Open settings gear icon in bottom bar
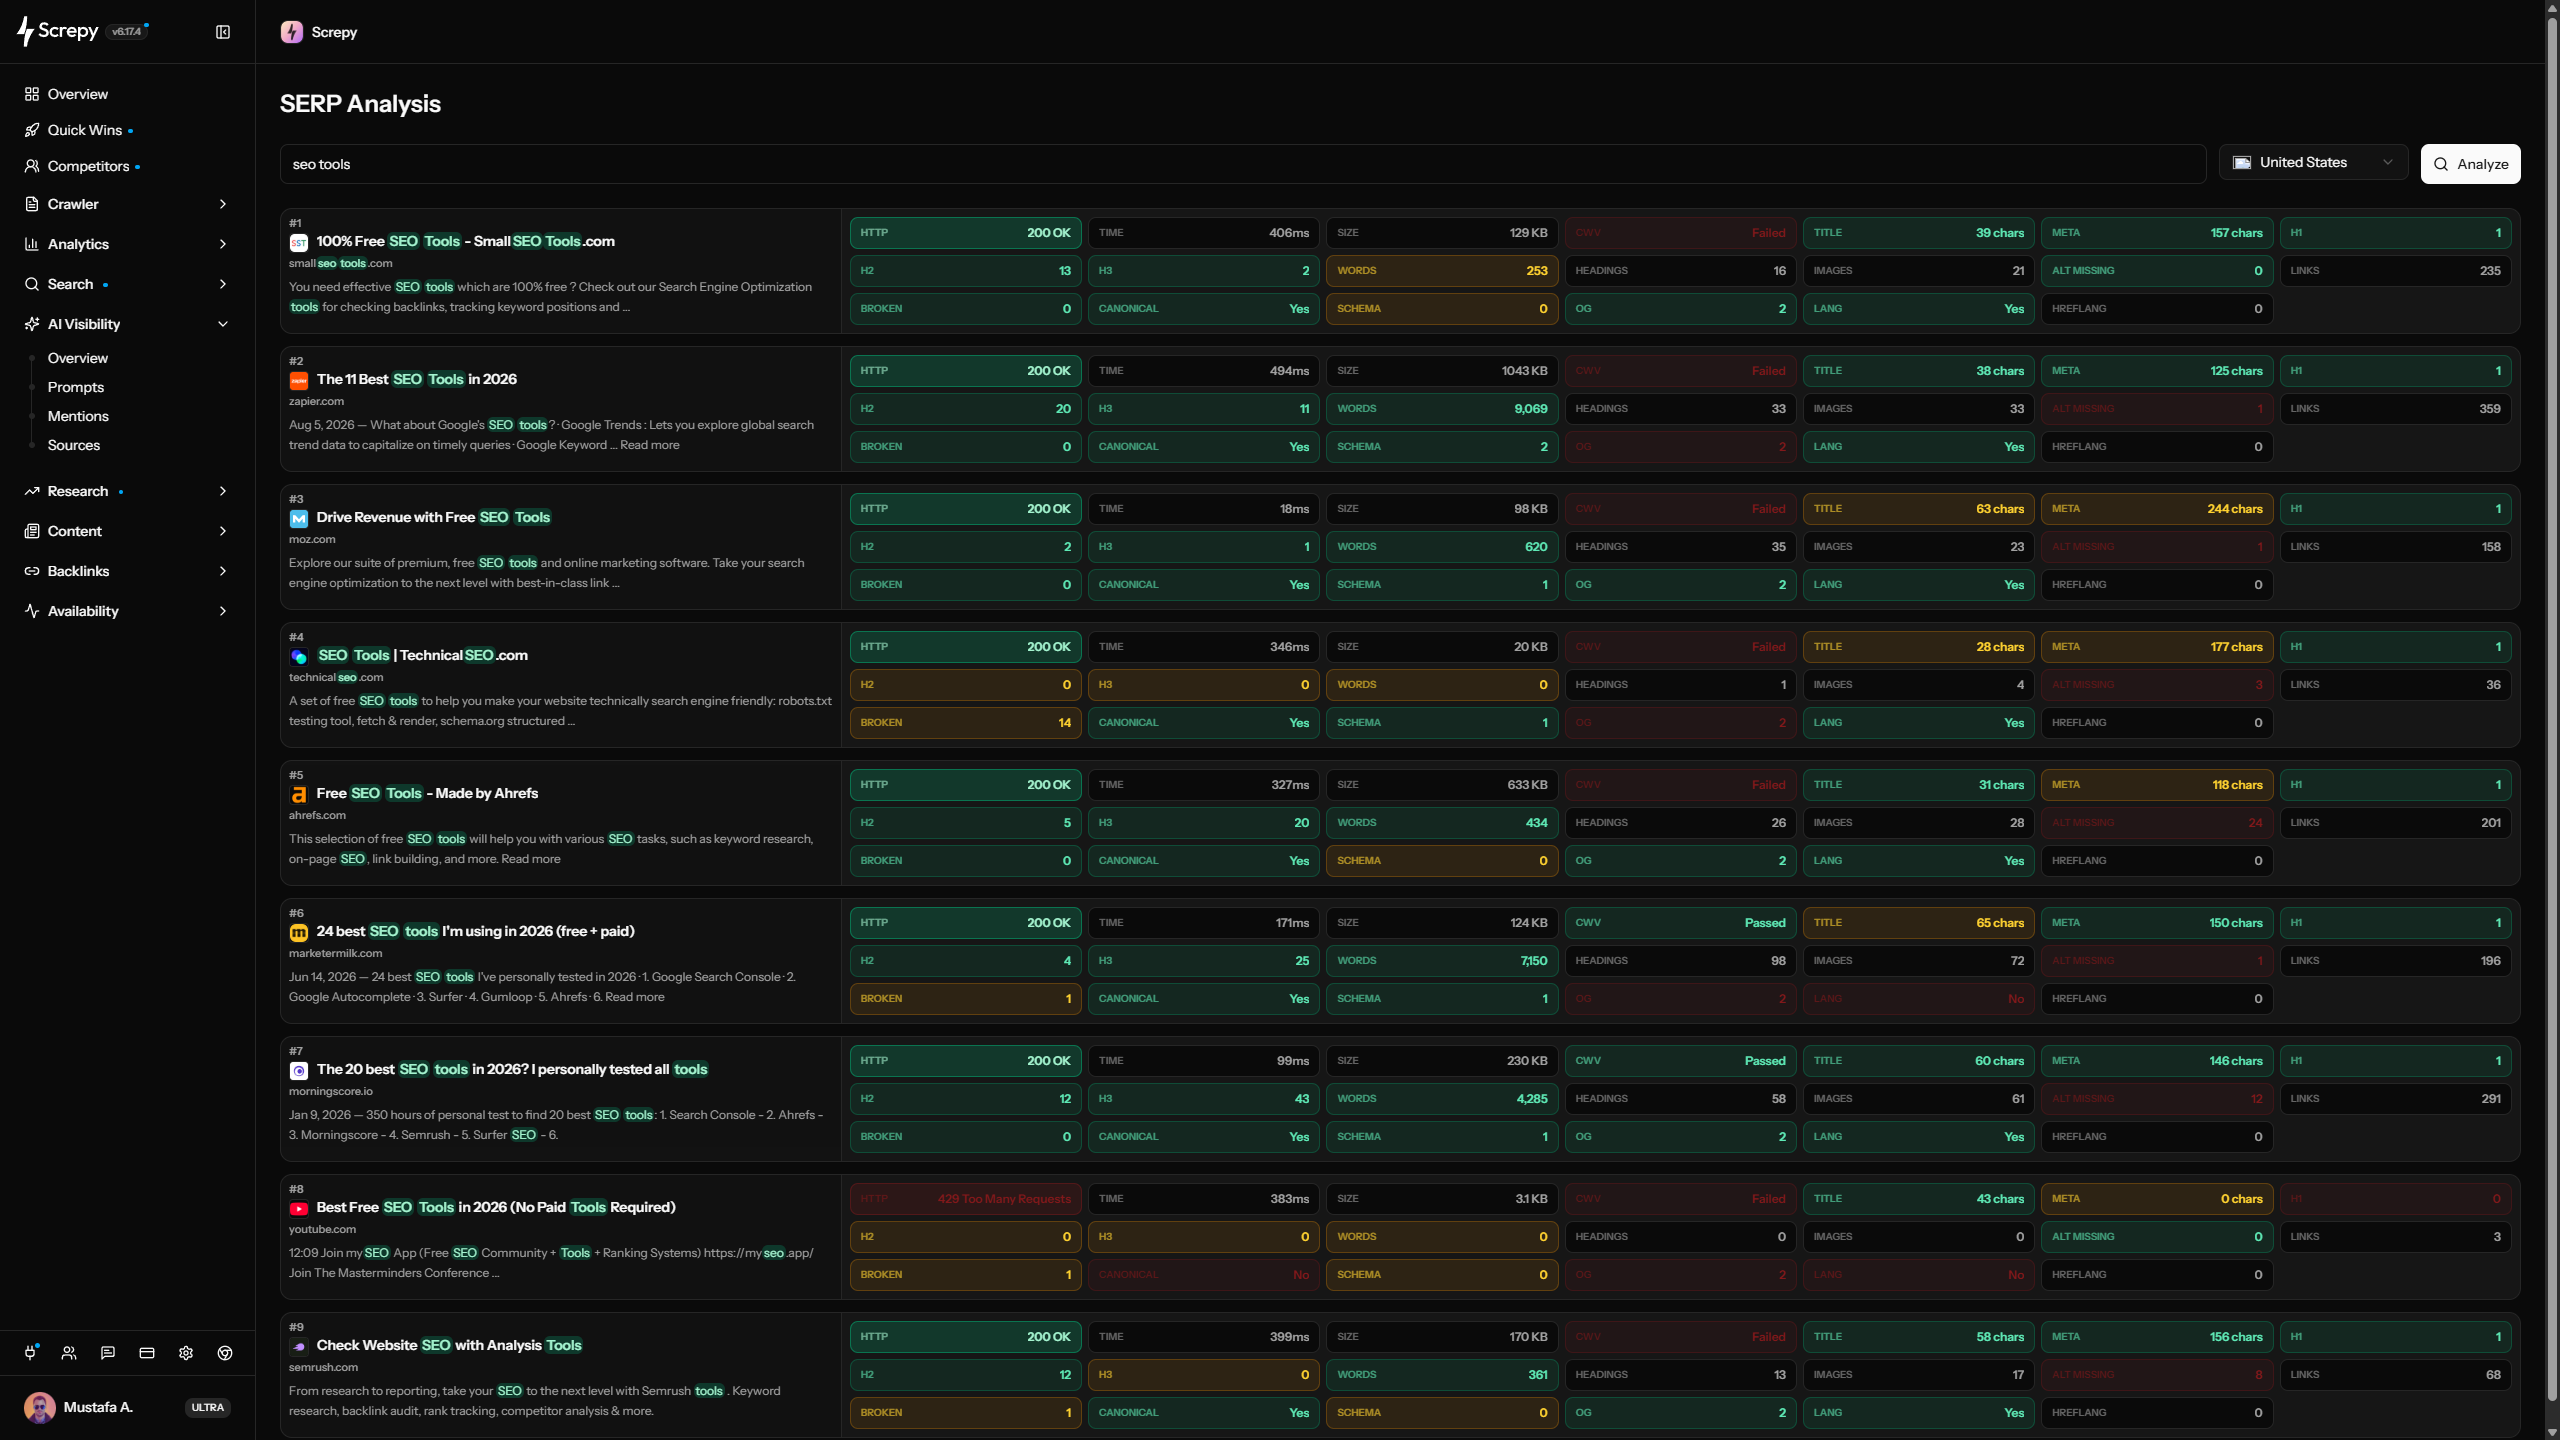The height and width of the screenshot is (1440, 2560). point(186,1353)
